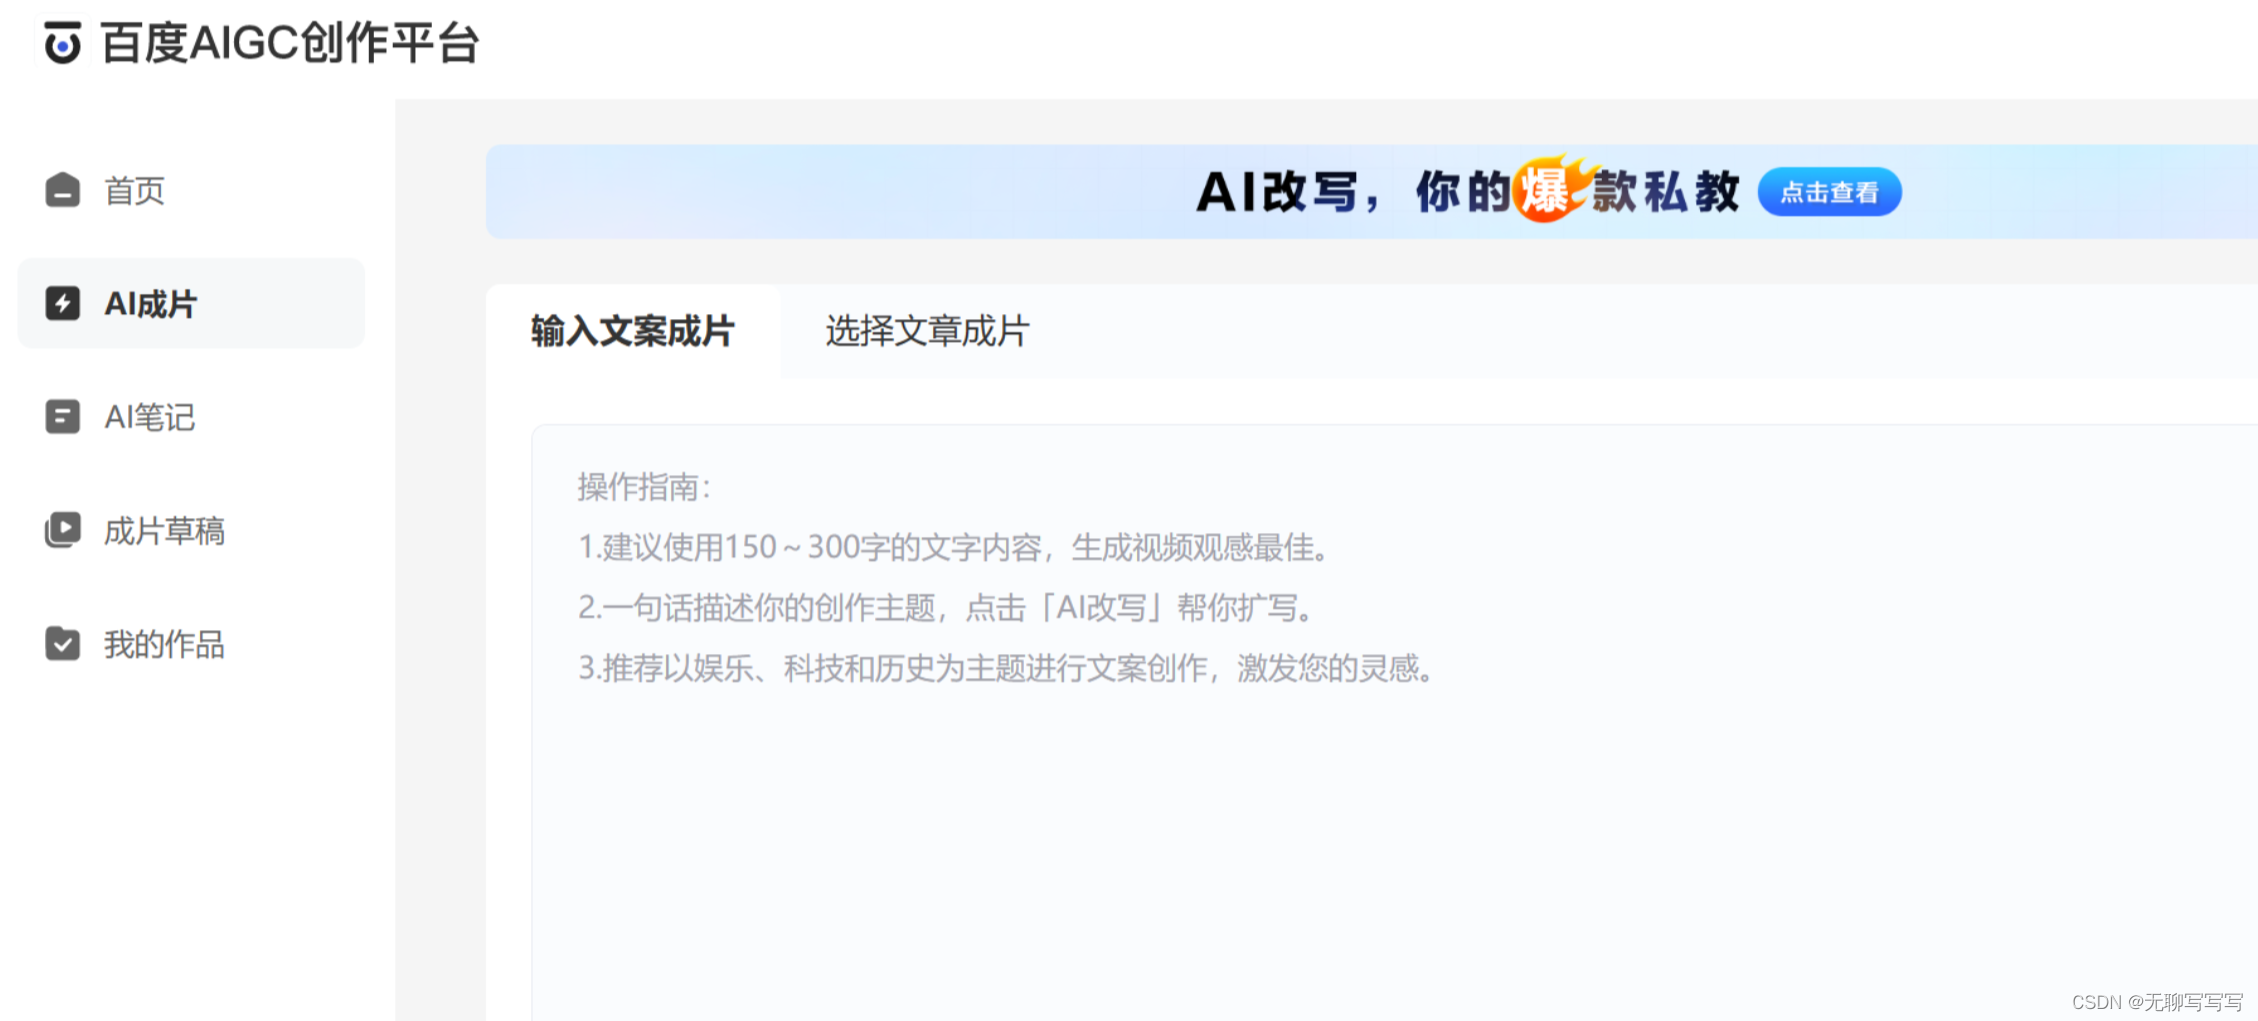The height and width of the screenshot is (1021, 2258).
Task: Click into the copywriting text input area
Action: pos(1394,722)
